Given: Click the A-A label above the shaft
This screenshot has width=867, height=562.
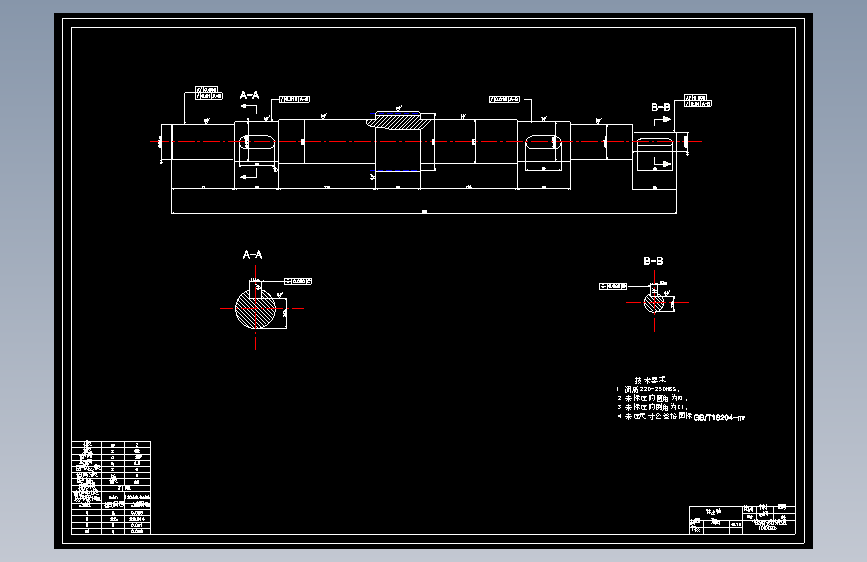Looking at the screenshot, I should [x=249, y=95].
